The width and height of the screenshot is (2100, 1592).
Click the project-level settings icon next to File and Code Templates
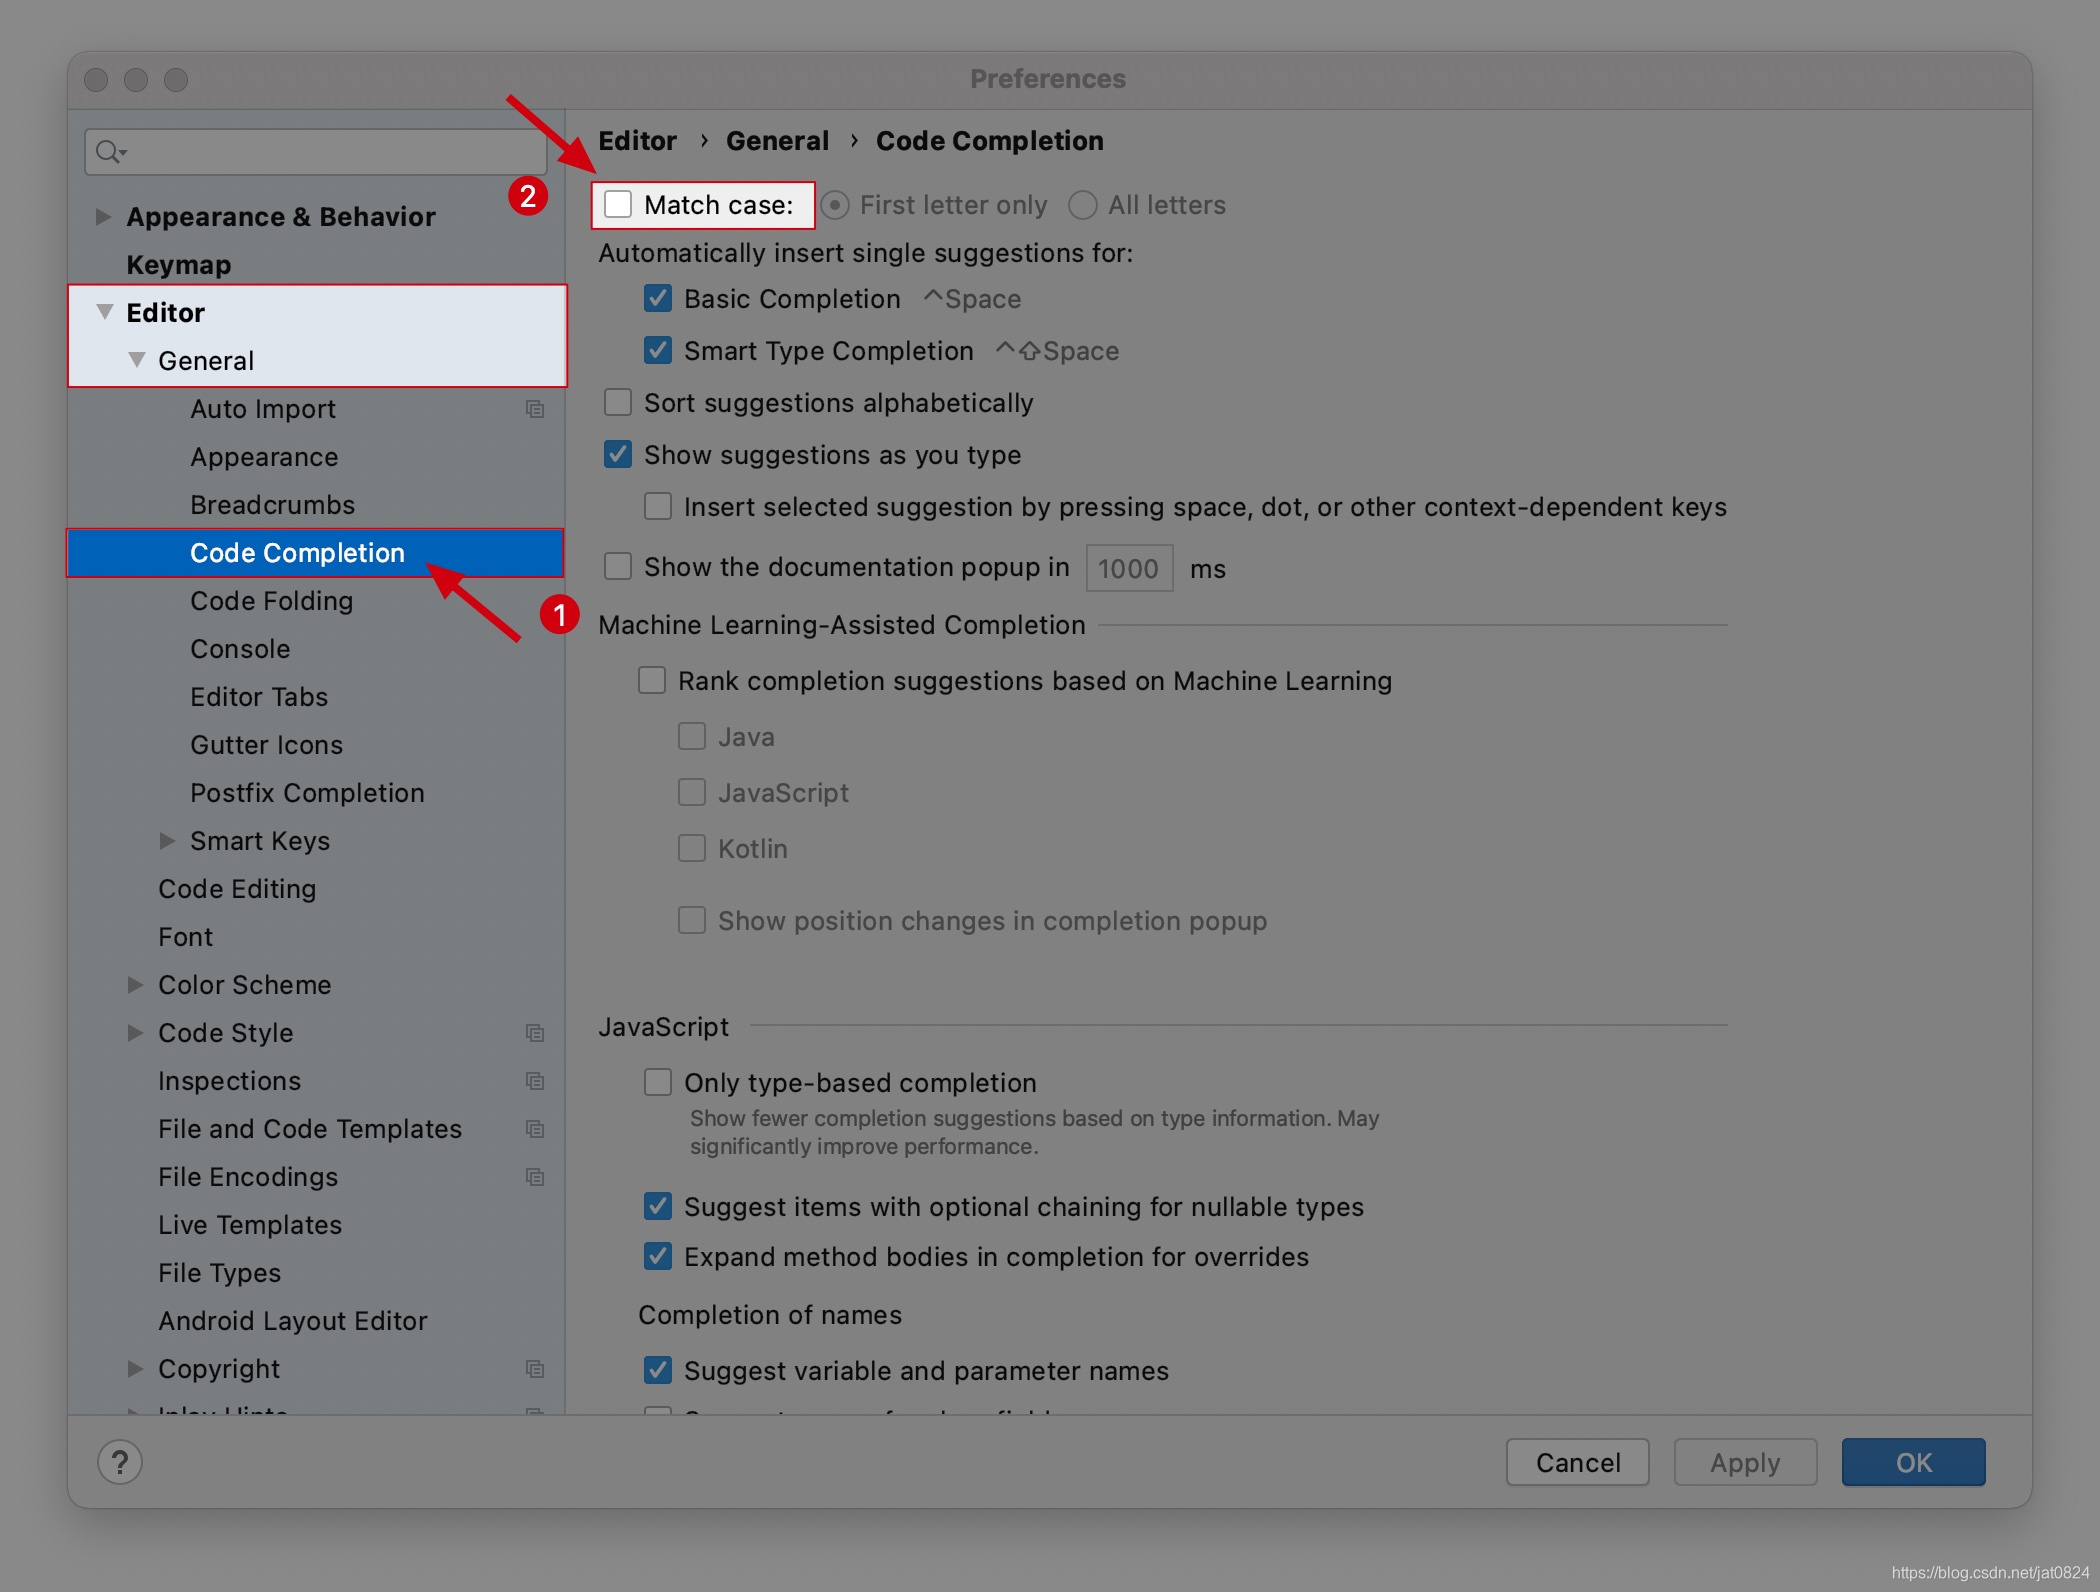click(x=535, y=1129)
